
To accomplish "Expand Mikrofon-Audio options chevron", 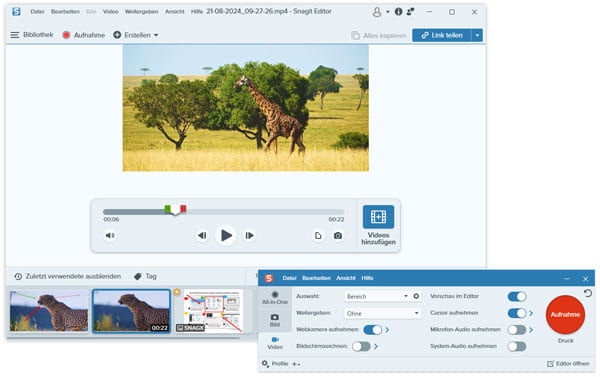I will tap(531, 330).
